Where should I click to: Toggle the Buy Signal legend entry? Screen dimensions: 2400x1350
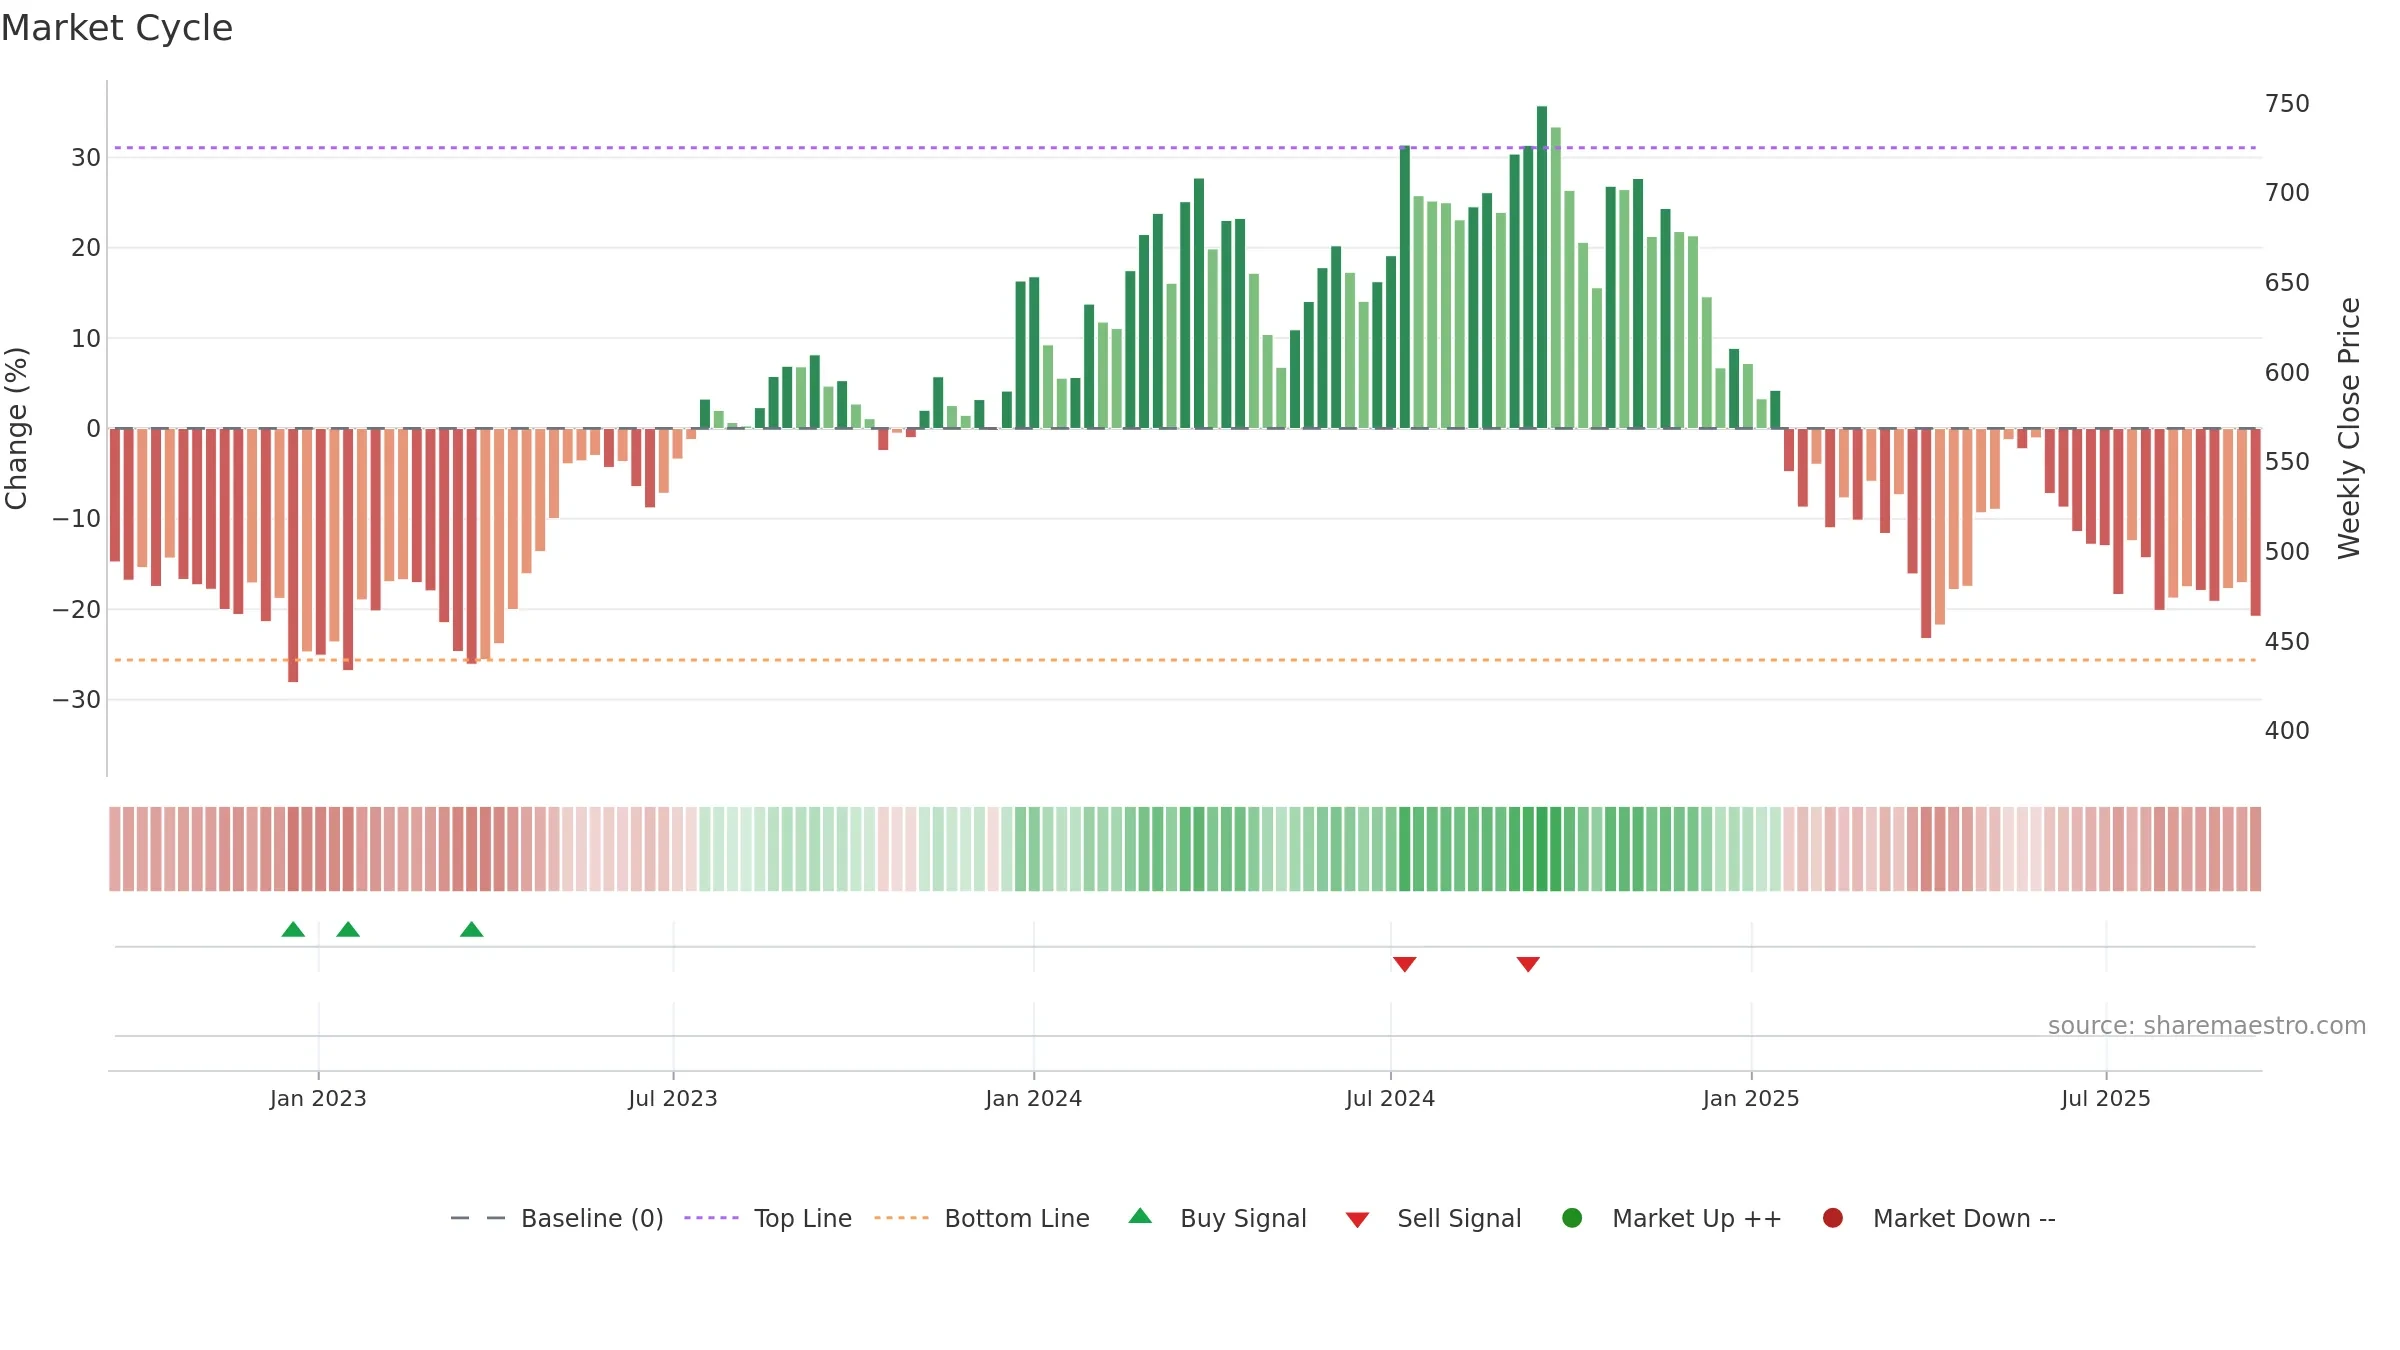(1217, 1218)
